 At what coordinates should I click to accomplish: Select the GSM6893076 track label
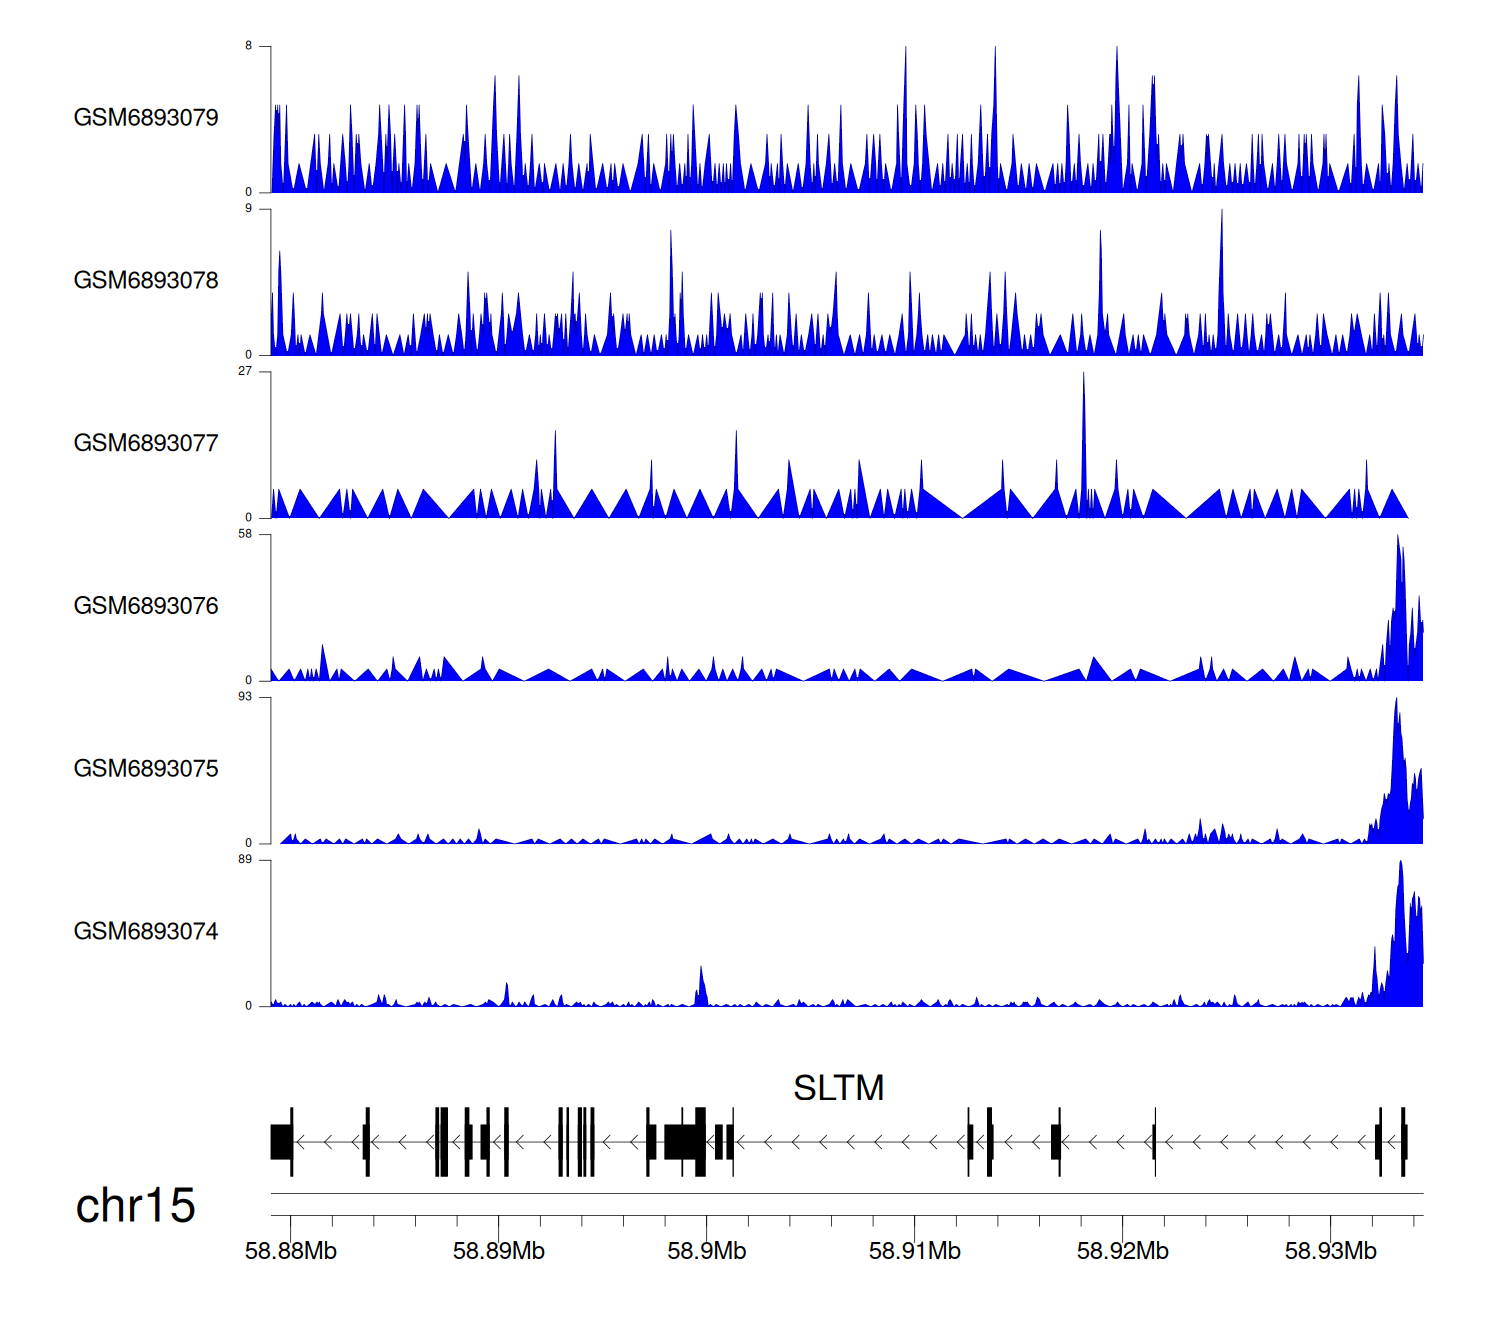pyautogui.click(x=146, y=606)
